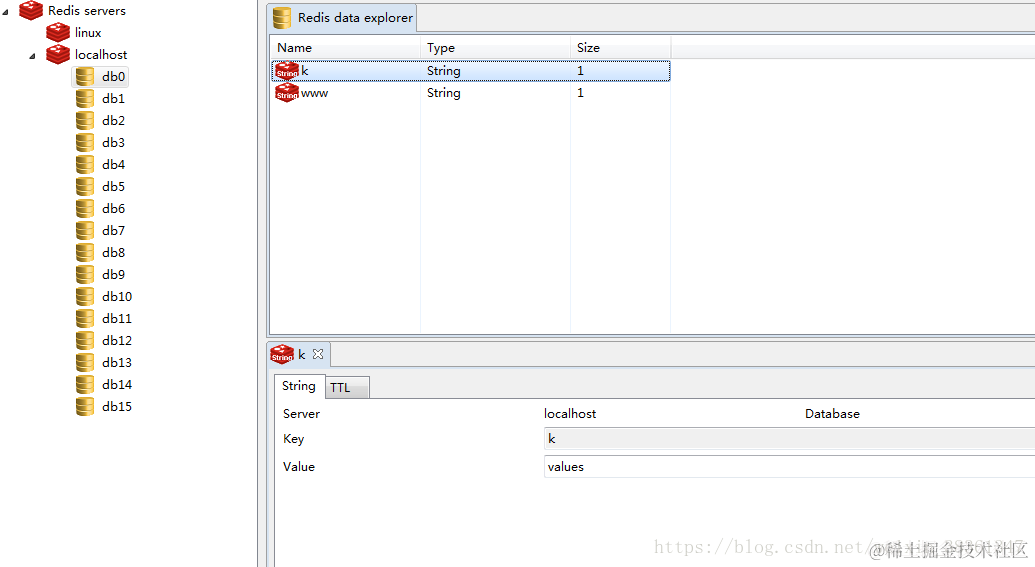Viewport: 1035px width, 567px height.
Task: Click the db13 database icon
Action: [85, 362]
